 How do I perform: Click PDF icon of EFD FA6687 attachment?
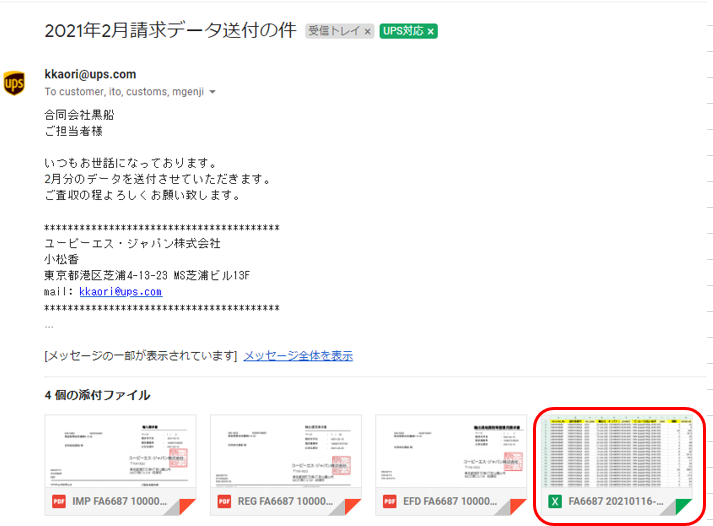point(390,501)
